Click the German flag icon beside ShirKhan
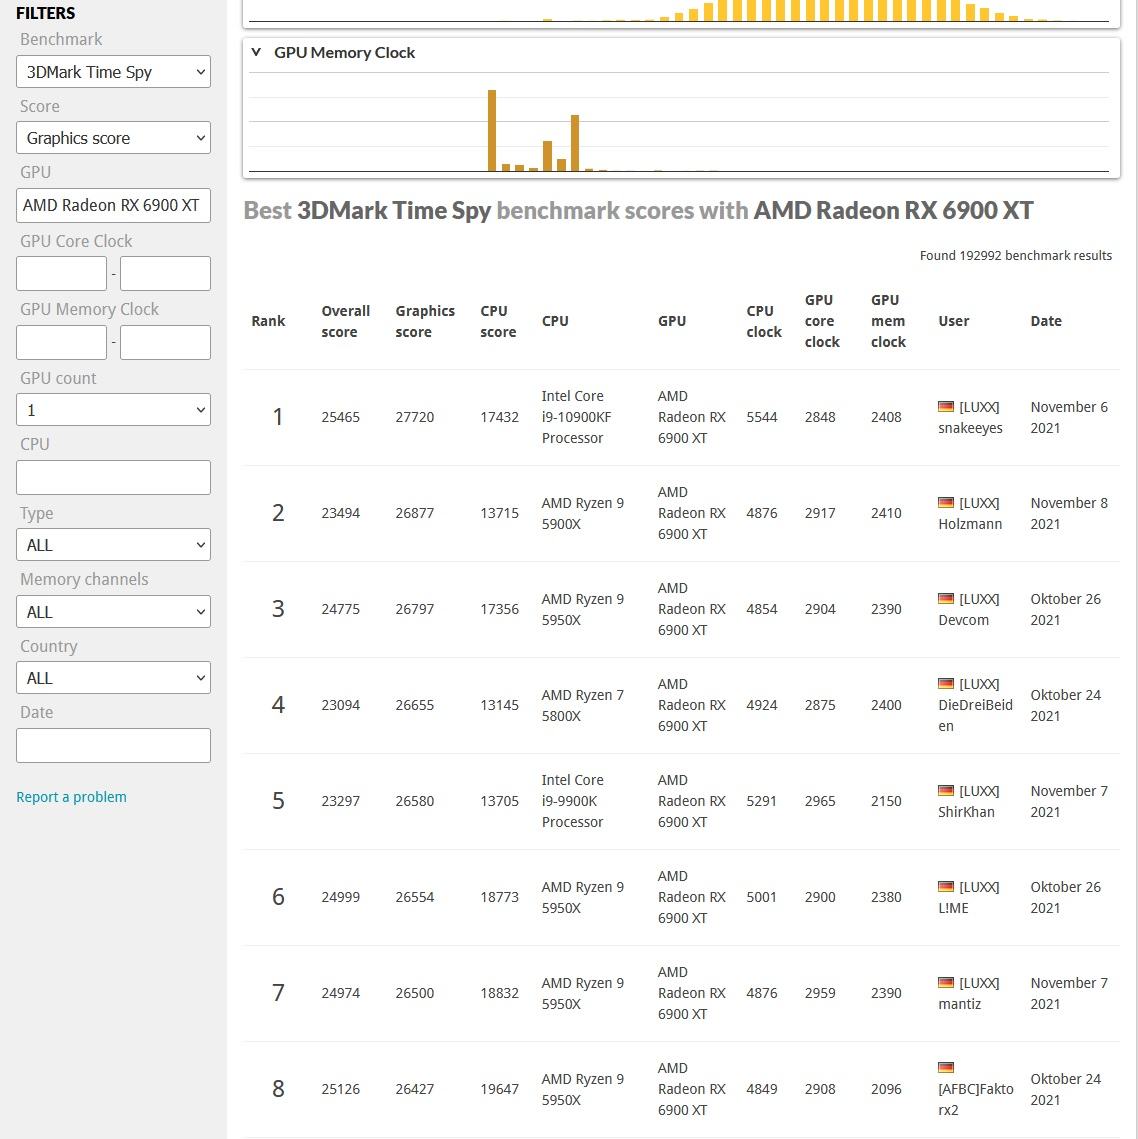This screenshot has height=1139, width=1138. (946, 790)
